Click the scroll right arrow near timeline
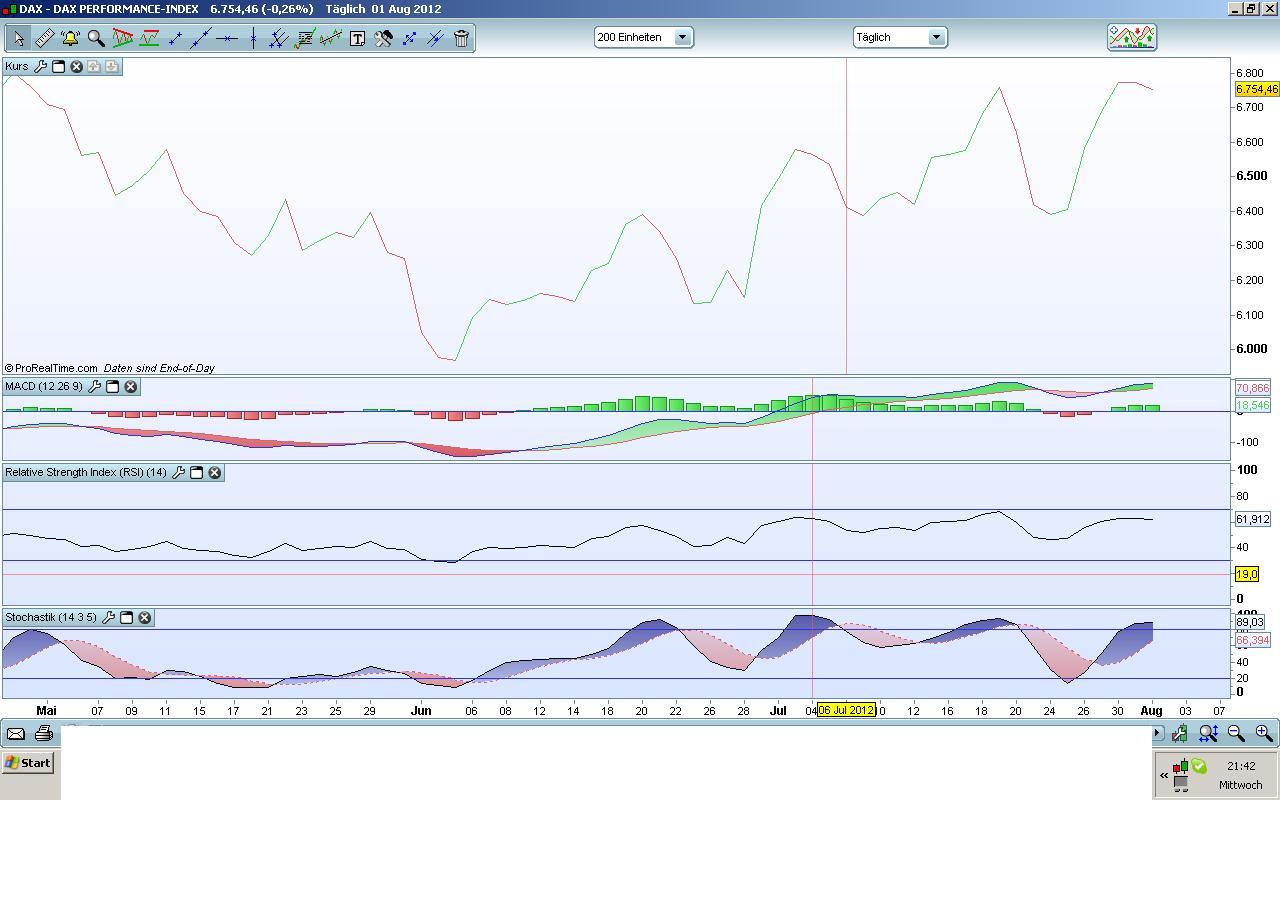The height and width of the screenshot is (900, 1280). (1157, 733)
